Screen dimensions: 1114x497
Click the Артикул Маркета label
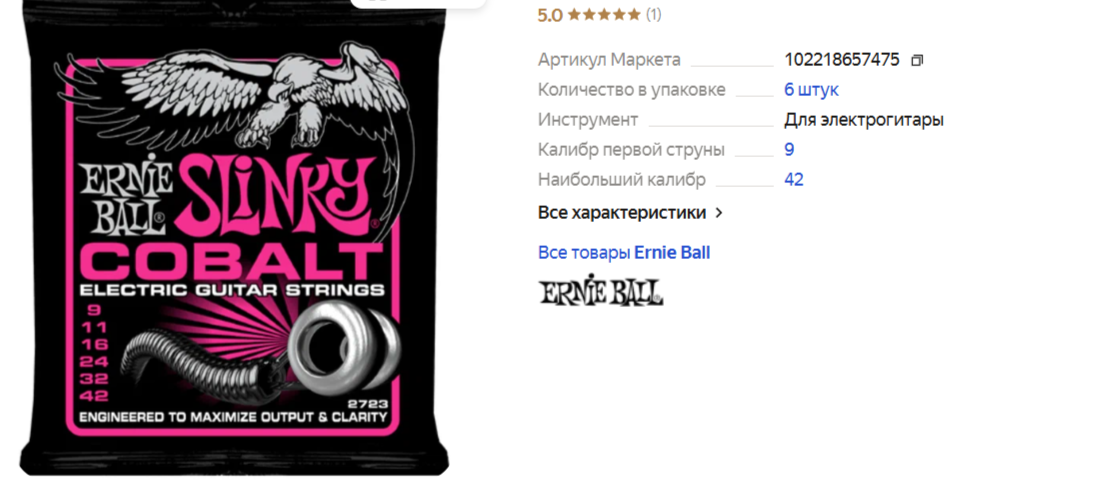pyautogui.click(x=609, y=60)
